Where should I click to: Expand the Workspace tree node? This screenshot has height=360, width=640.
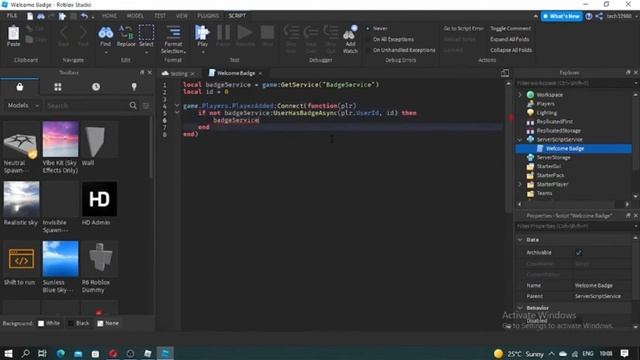tap(520, 95)
